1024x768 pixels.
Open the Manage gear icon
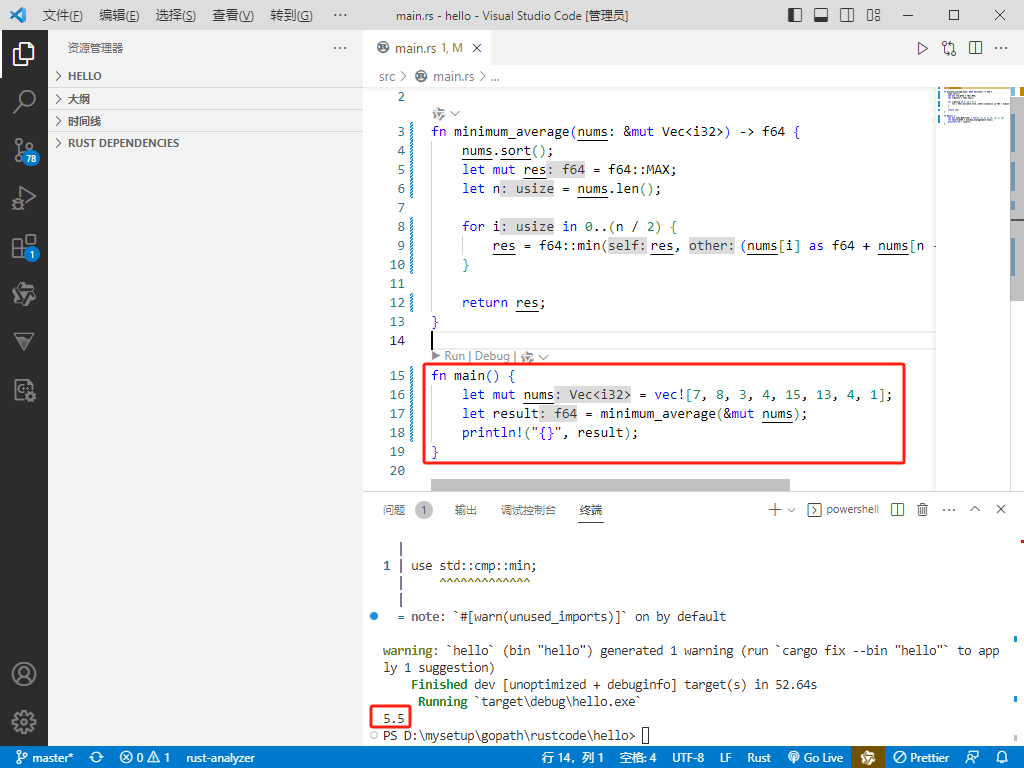point(24,722)
